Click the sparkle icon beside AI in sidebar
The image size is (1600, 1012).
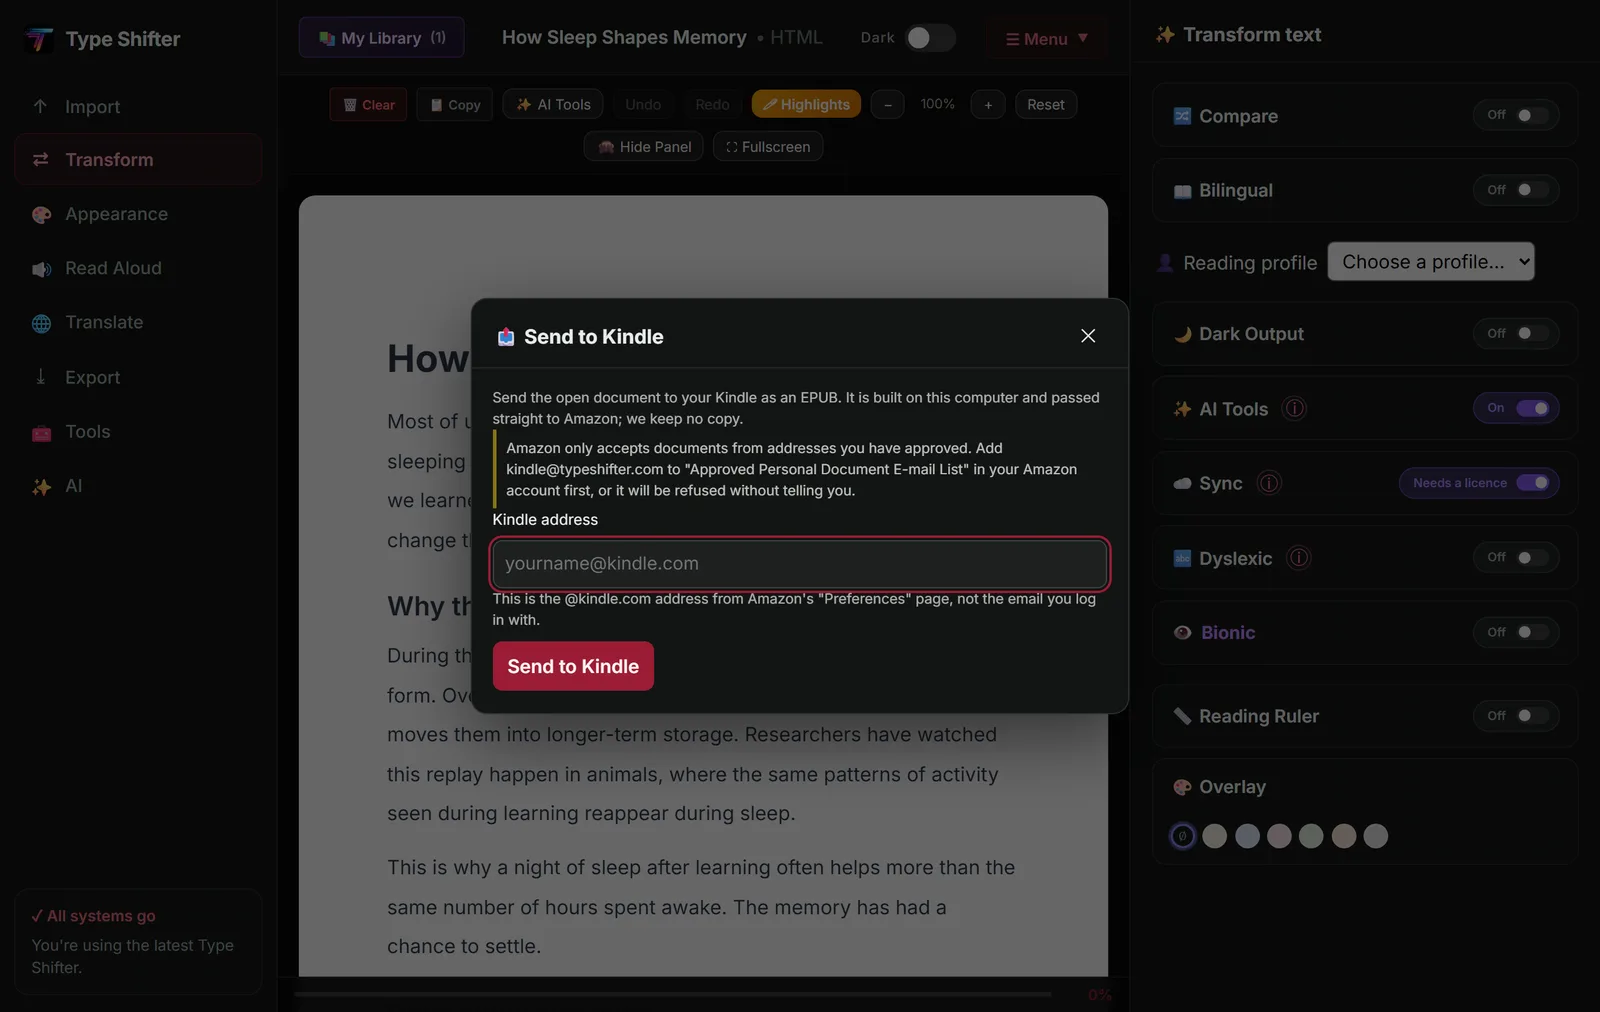[41, 487]
